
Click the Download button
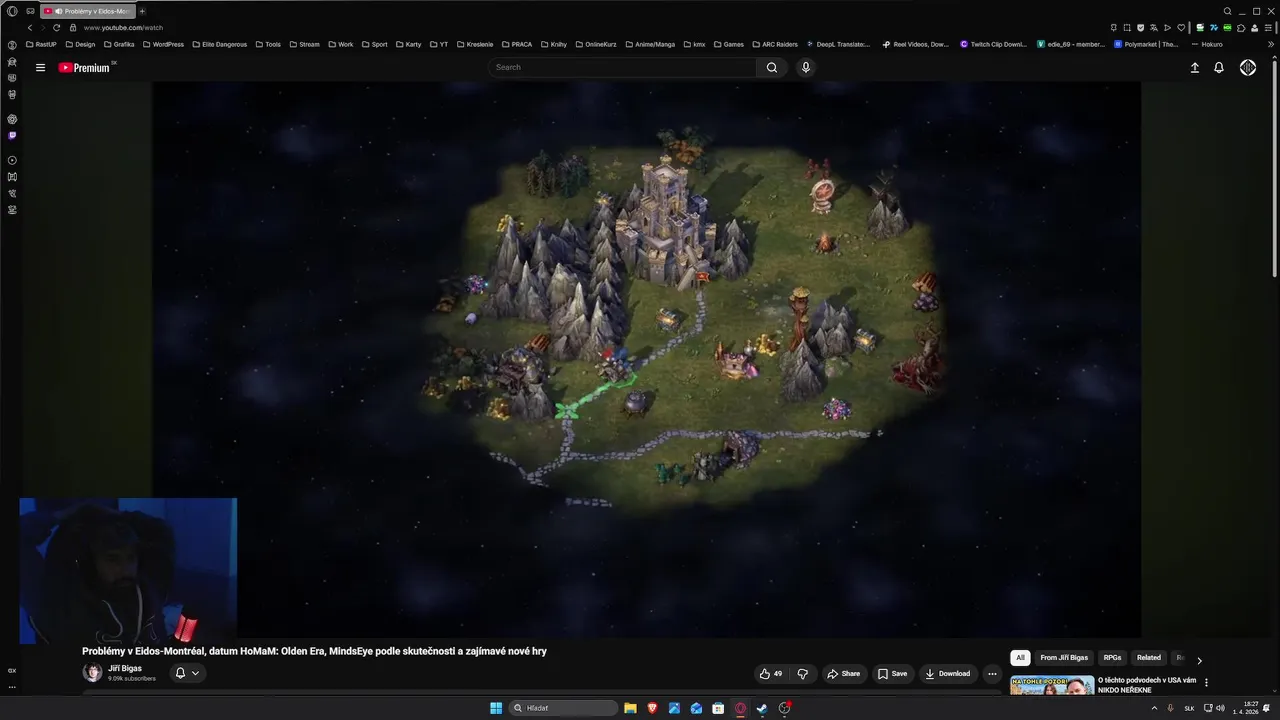click(x=947, y=674)
